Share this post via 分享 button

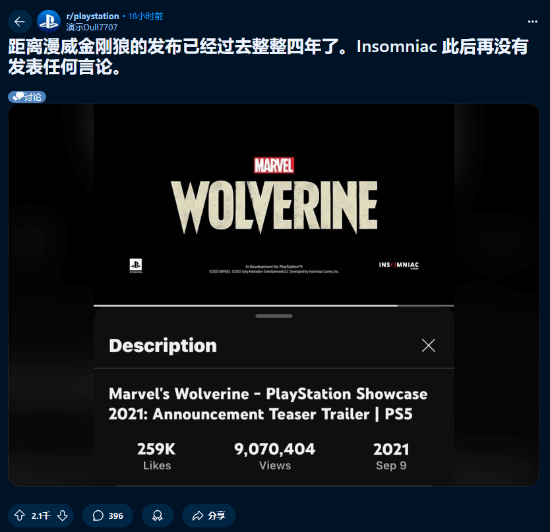pyautogui.click(x=208, y=516)
